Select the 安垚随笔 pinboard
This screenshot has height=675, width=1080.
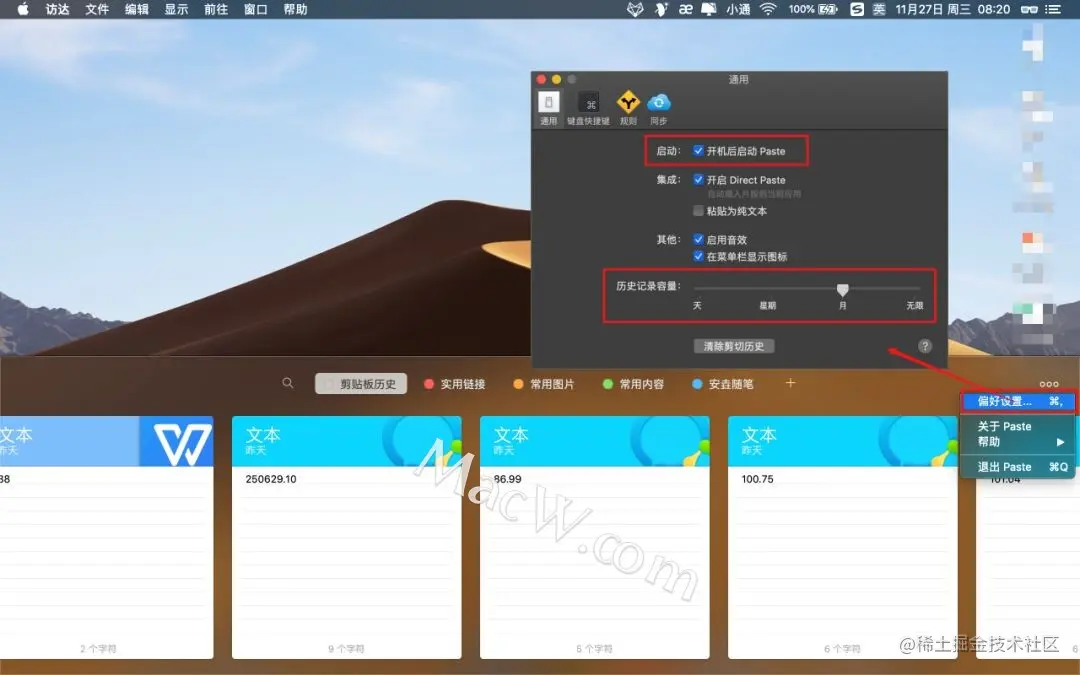point(723,384)
